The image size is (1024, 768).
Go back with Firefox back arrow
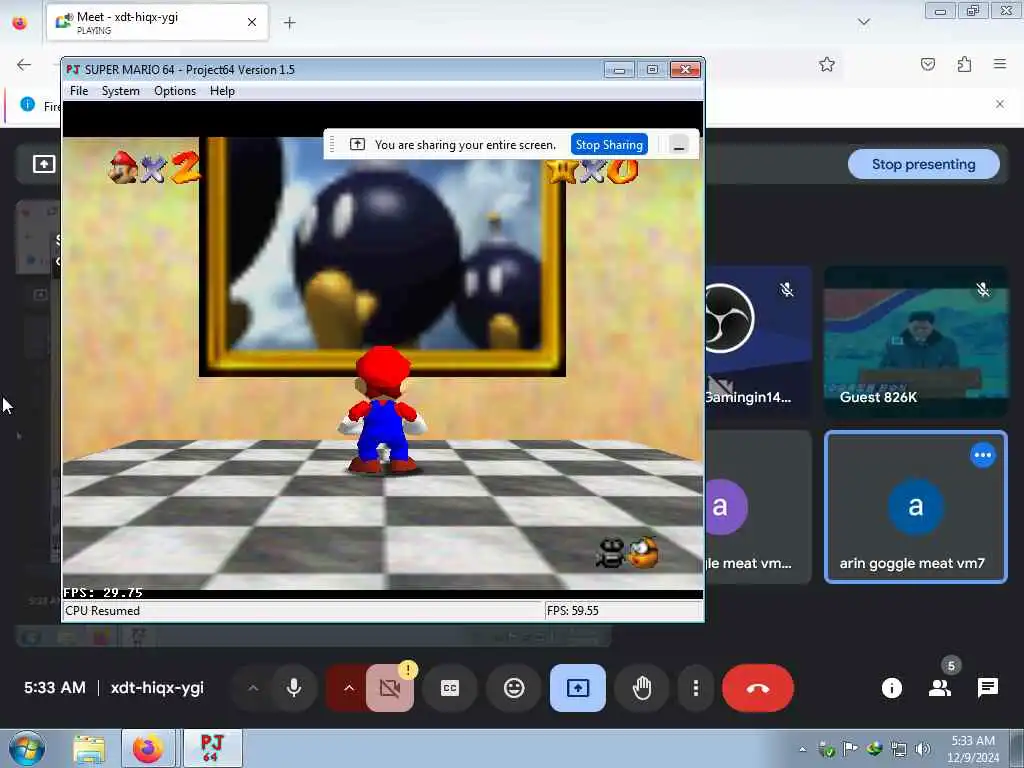[24, 64]
